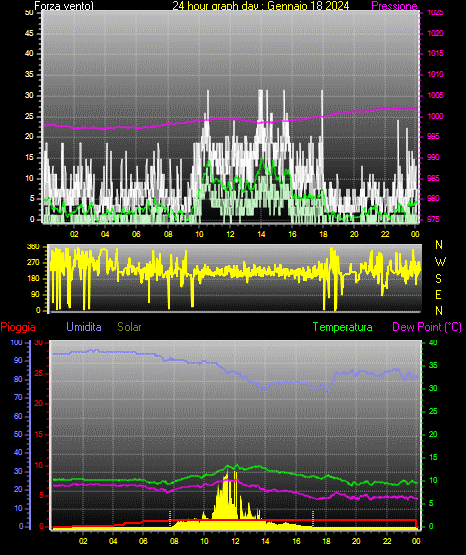This screenshot has height=555, width=466.
Task: Click the Dew Point (°C) label
Action: pos(427,327)
